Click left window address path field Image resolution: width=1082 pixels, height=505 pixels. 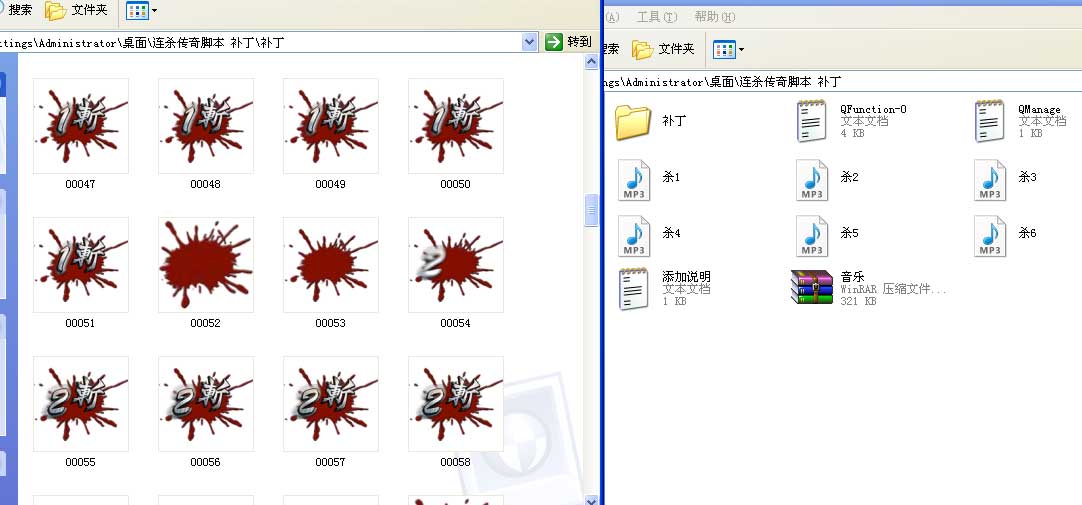(261, 42)
